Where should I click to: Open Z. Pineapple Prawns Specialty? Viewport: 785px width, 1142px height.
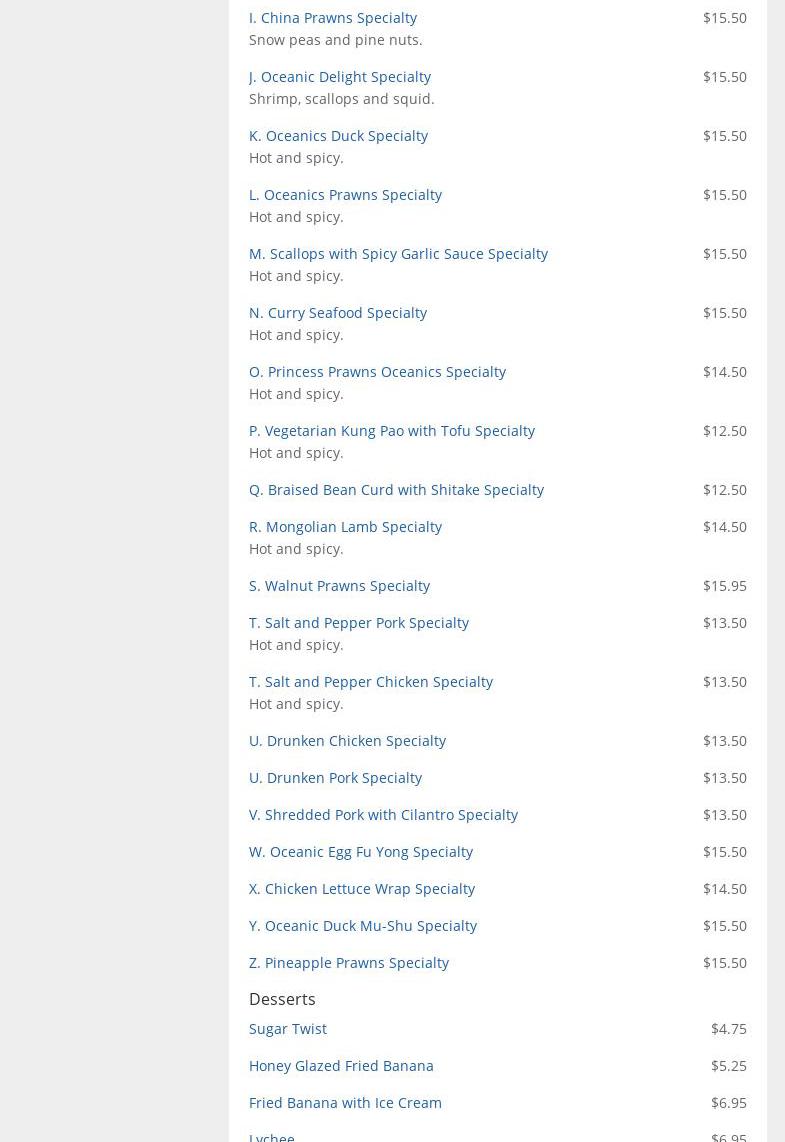coord(348,962)
